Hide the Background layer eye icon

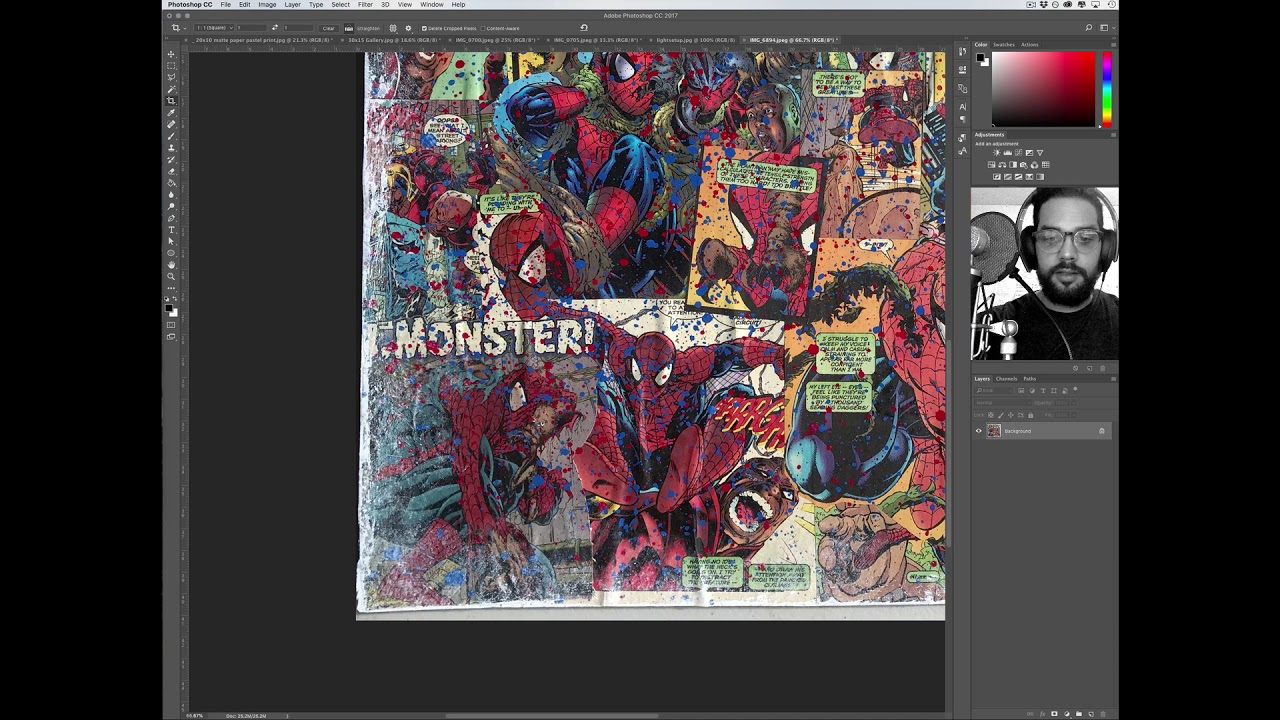(x=979, y=431)
